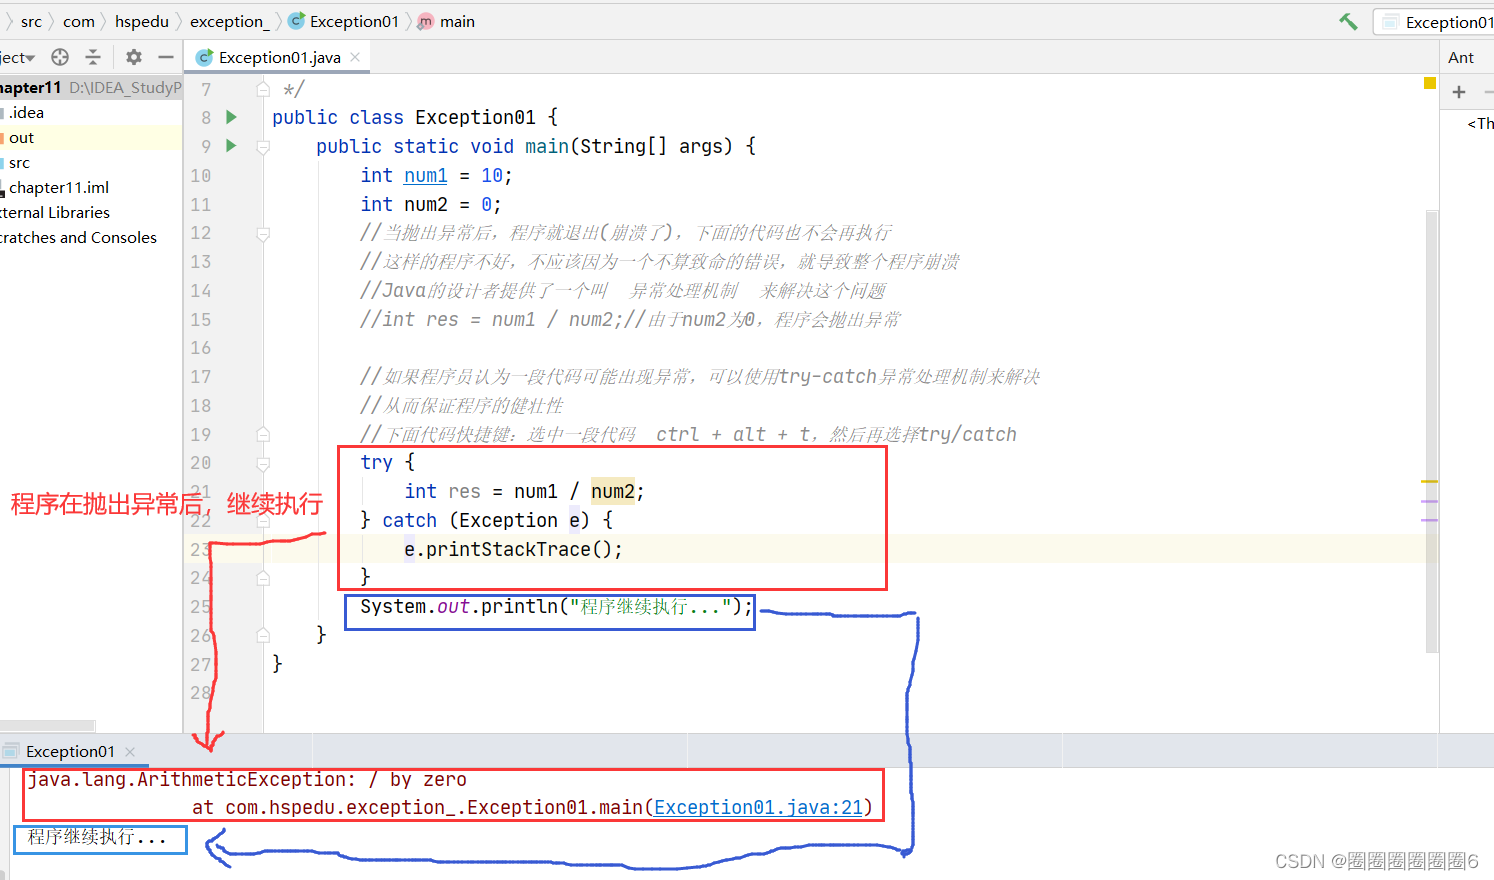Open the Exception01 run configuration dropdown
The image size is (1494, 880).
point(1436,21)
